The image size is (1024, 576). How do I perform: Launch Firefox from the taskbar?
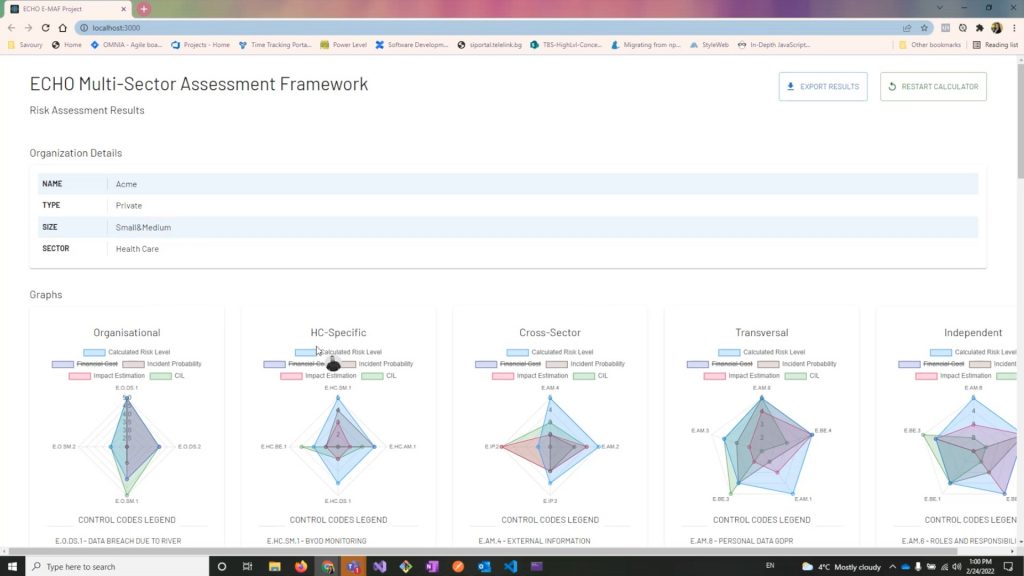pyautogui.click(x=300, y=566)
